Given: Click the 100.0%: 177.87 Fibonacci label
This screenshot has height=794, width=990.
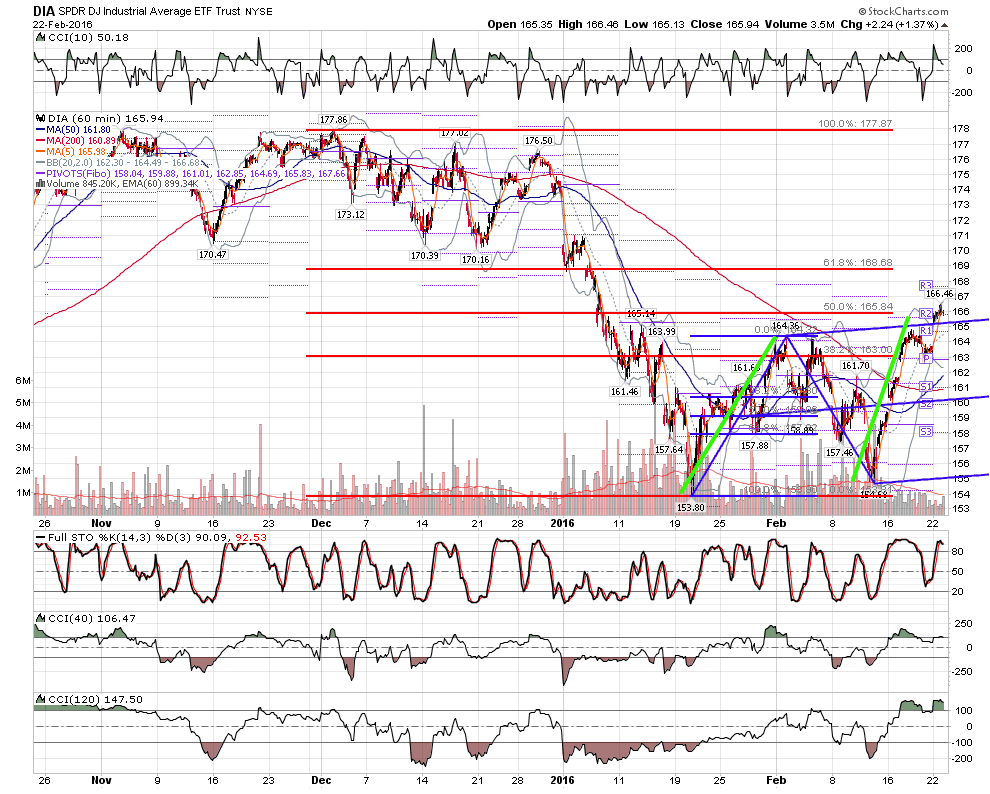Looking at the screenshot, I should pos(855,124).
